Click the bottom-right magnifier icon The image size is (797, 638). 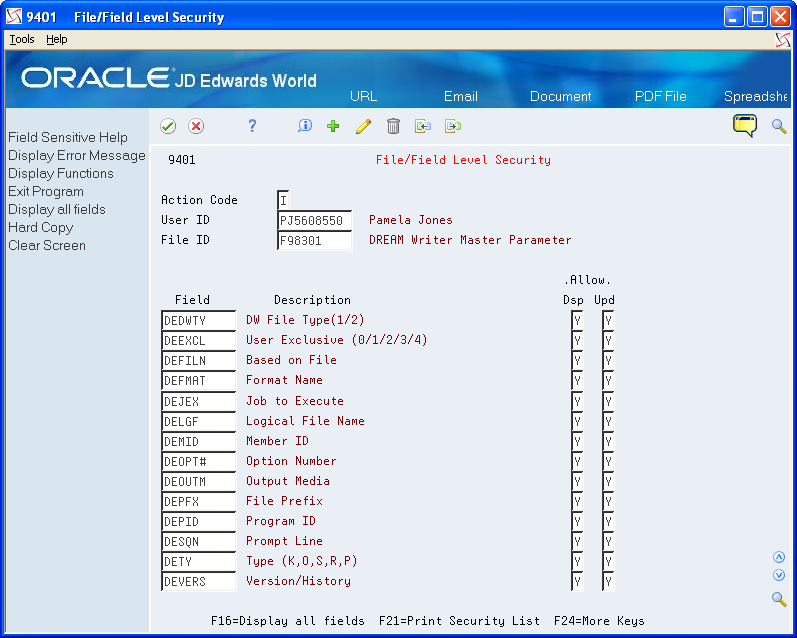pos(779,599)
